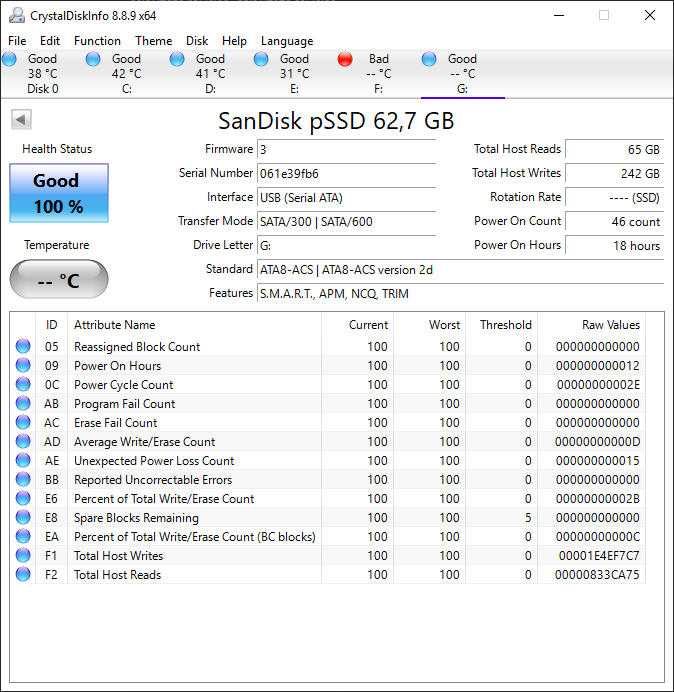Open the File menu
Image resolution: width=674 pixels, height=692 pixels.
click(x=17, y=41)
